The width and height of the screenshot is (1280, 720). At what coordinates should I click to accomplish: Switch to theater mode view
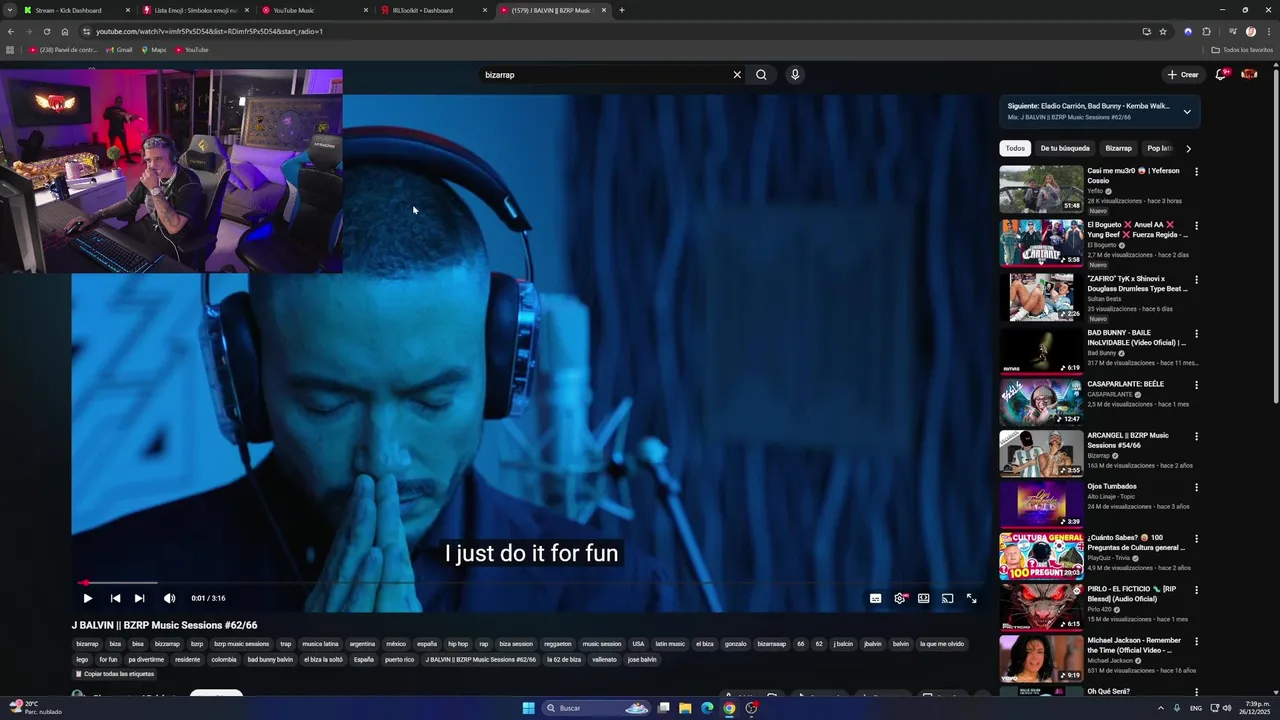coord(924,598)
